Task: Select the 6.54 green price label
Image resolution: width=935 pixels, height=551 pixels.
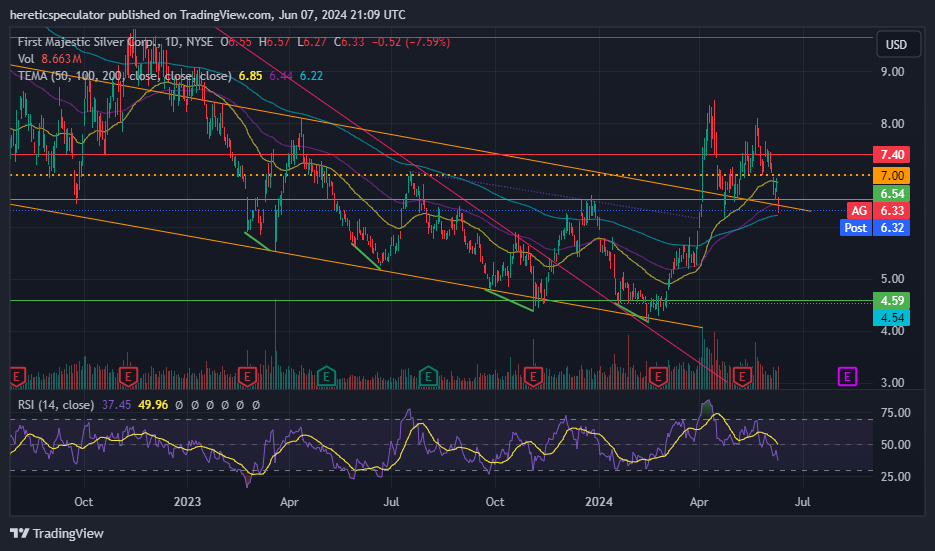Action: (892, 194)
